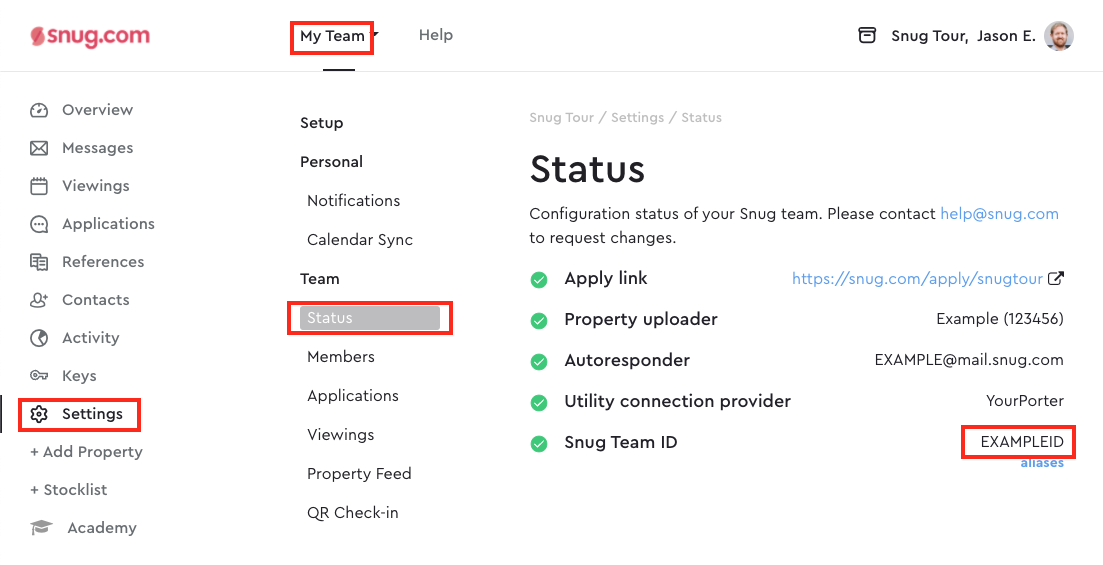Viewport: 1103px width, 565px height.
Task: Click the Contacts person icon
Action: point(39,300)
